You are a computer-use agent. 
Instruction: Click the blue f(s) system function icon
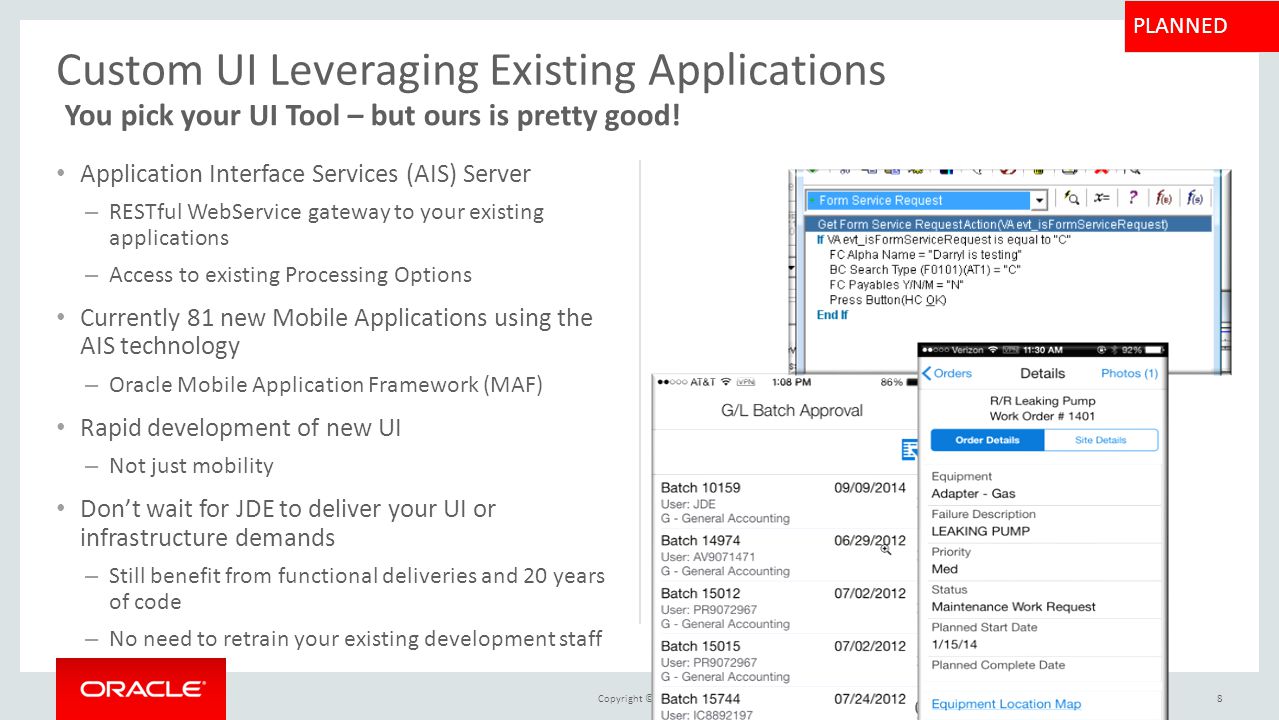[x=1193, y=198]
